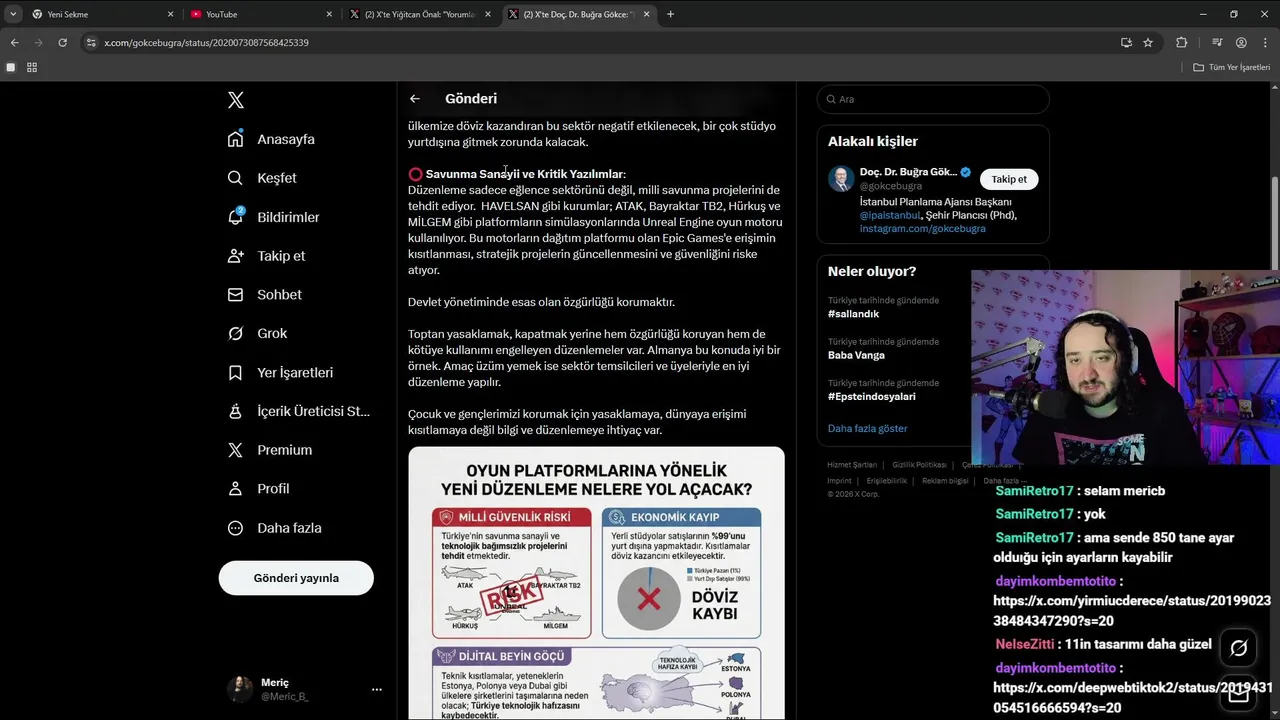Screen dimensions: 1280x720
Task: Click Meriç's profile avatar
Action: click(240, 689)
